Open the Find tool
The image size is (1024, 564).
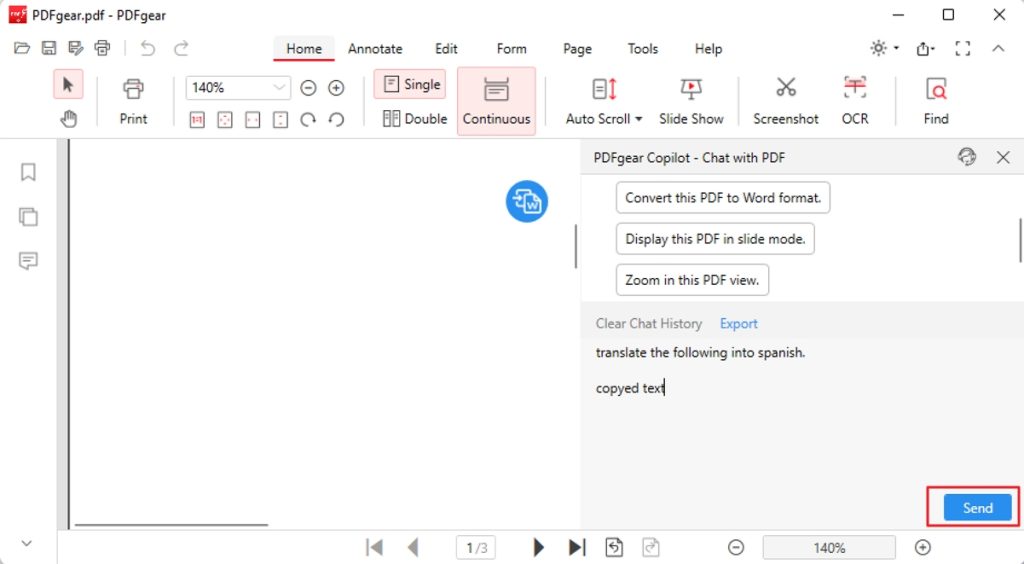pyautogui.click(x=936, y=101)
